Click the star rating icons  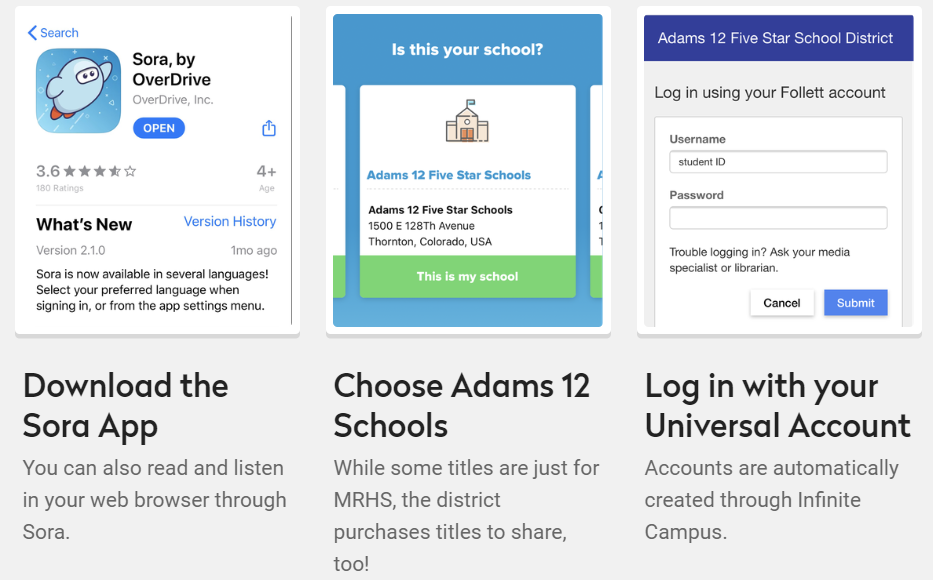100,171
